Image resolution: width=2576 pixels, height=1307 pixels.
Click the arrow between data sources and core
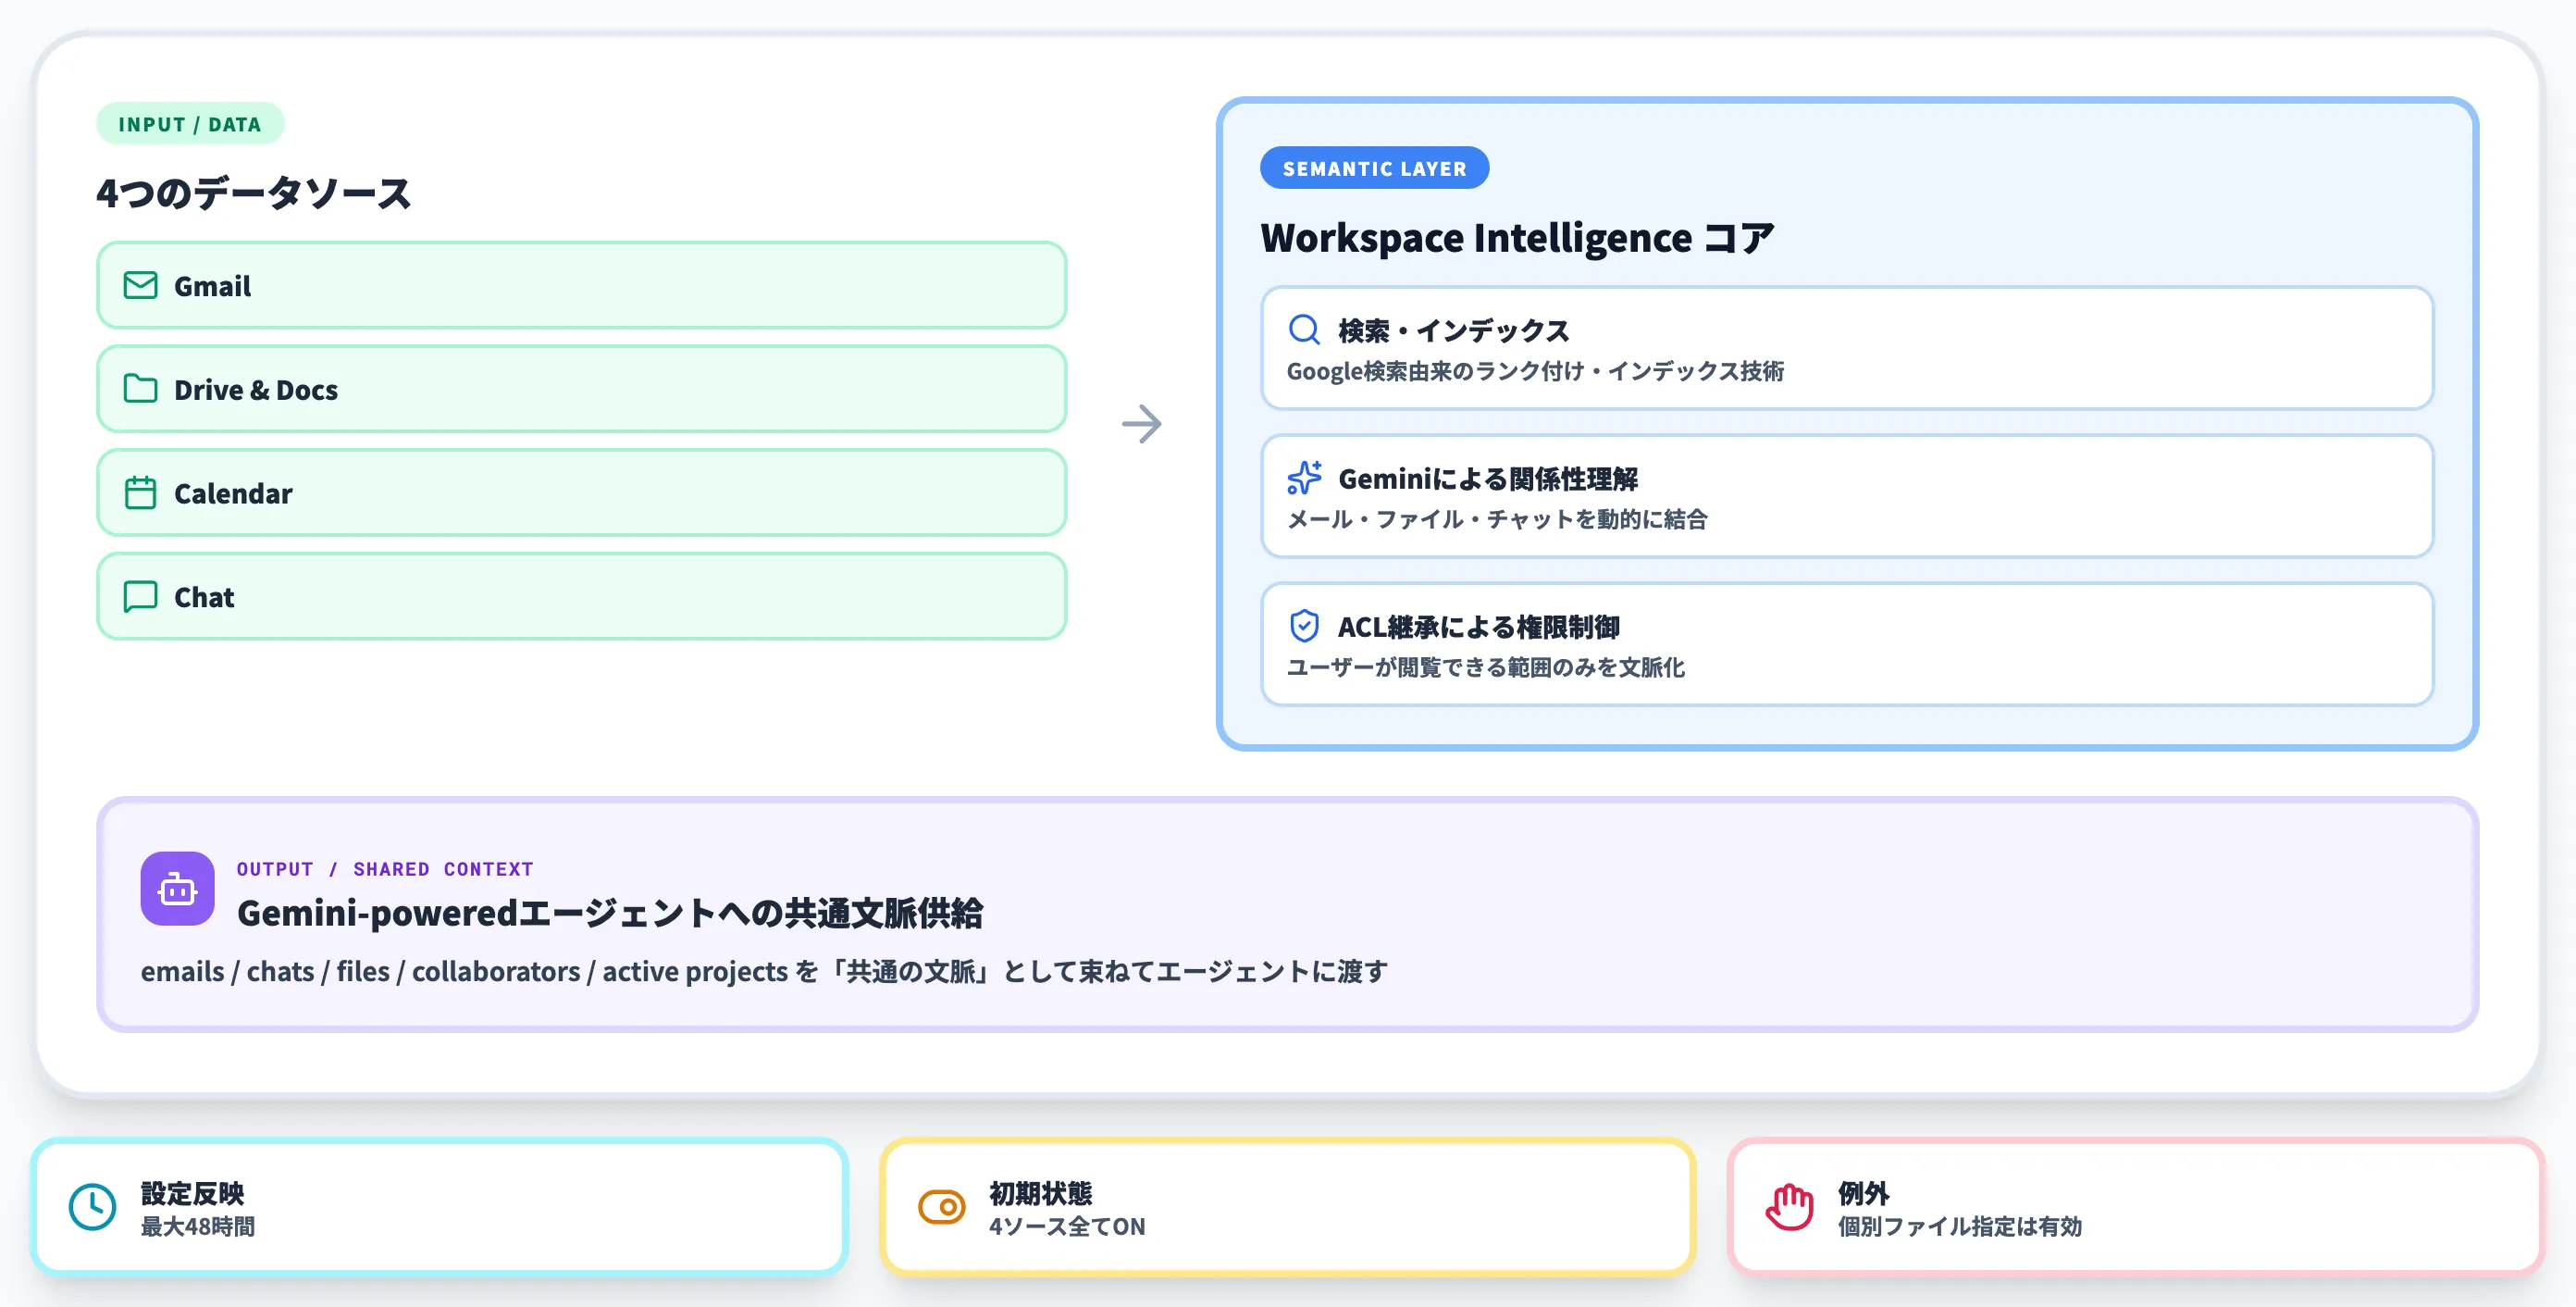click(x=1143, y=423)
